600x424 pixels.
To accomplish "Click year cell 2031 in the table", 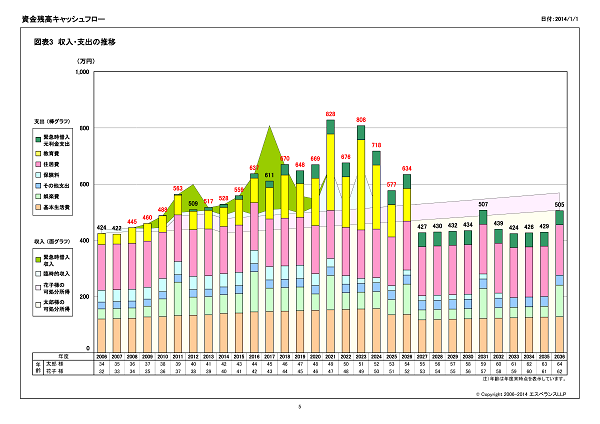I will coord(483,357).
